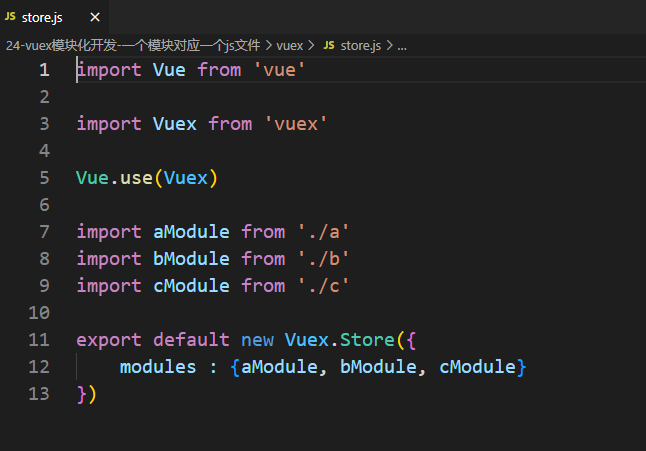646x451 pixels.
Task: Click the closing }) on line 13
Action: click(x=87, y=394)
